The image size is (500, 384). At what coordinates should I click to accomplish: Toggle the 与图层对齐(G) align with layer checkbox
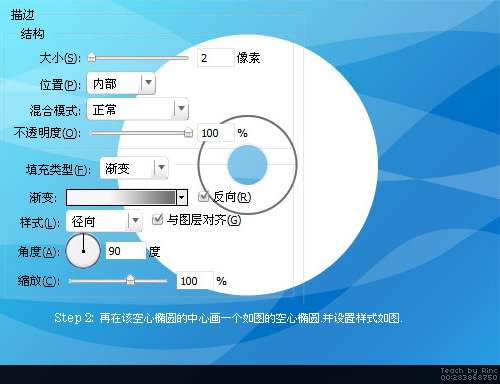(157, 220)
